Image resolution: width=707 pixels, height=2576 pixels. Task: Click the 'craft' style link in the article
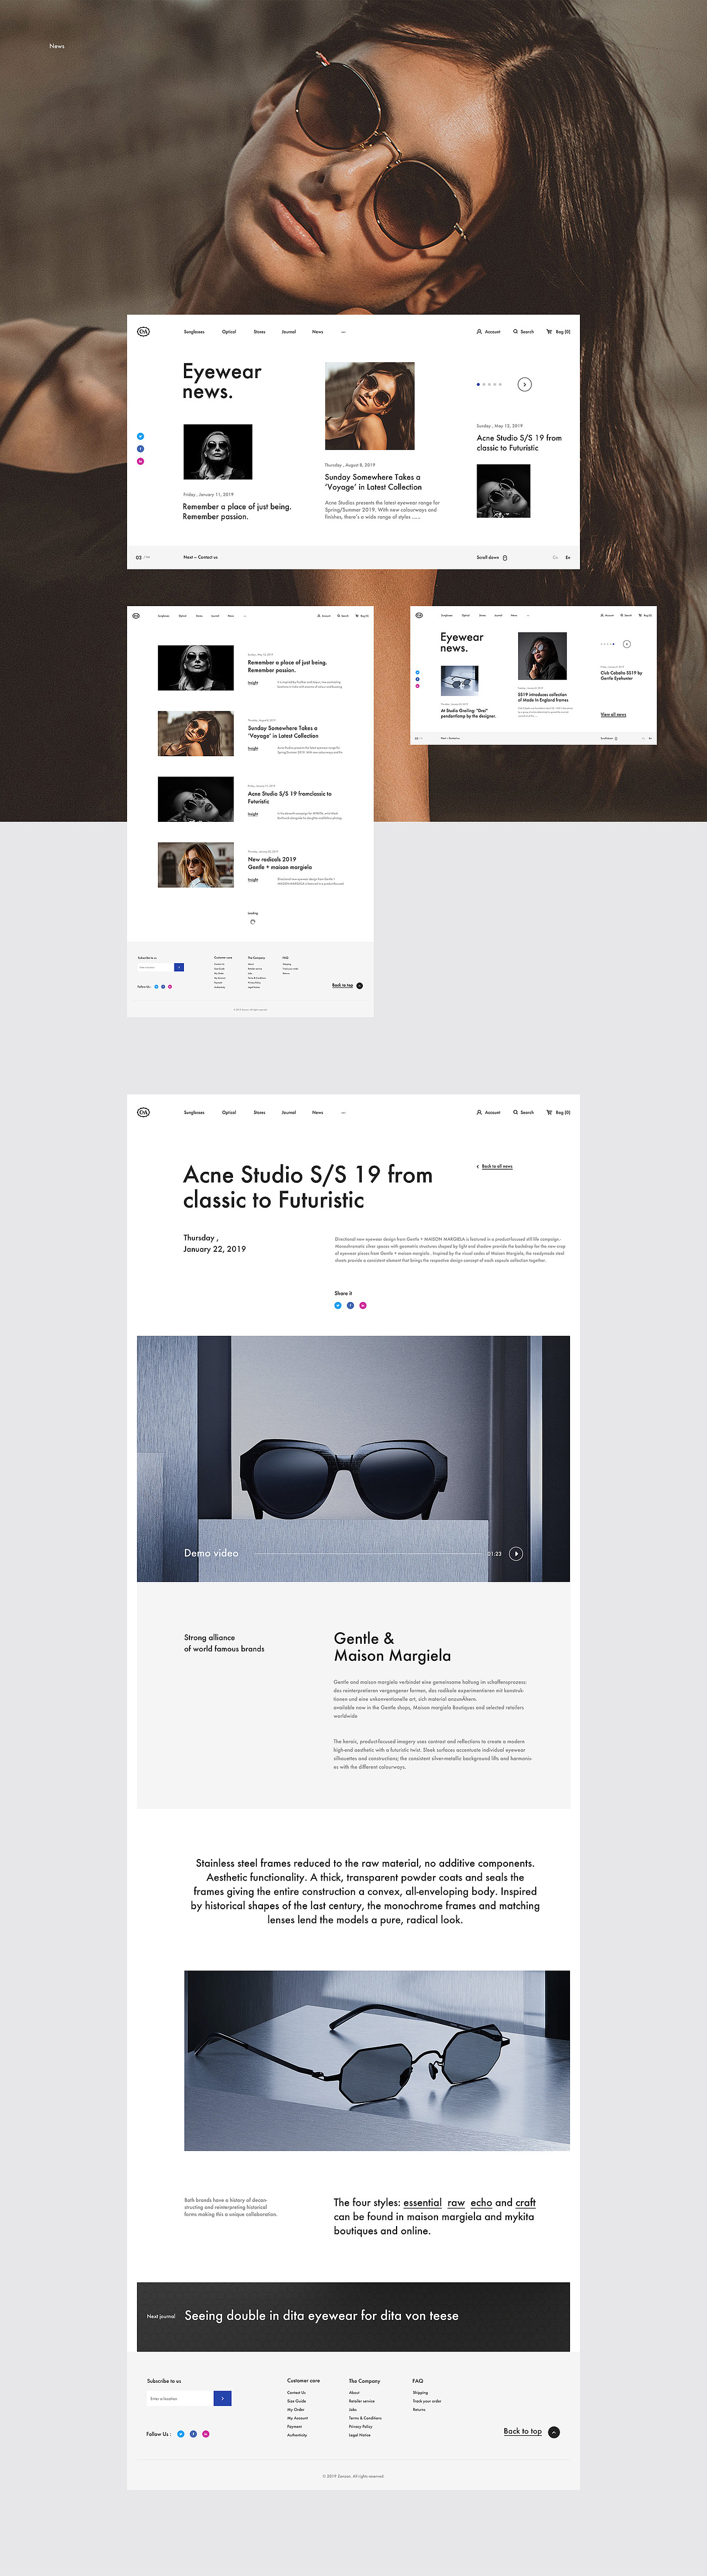tap(526, 2202)
